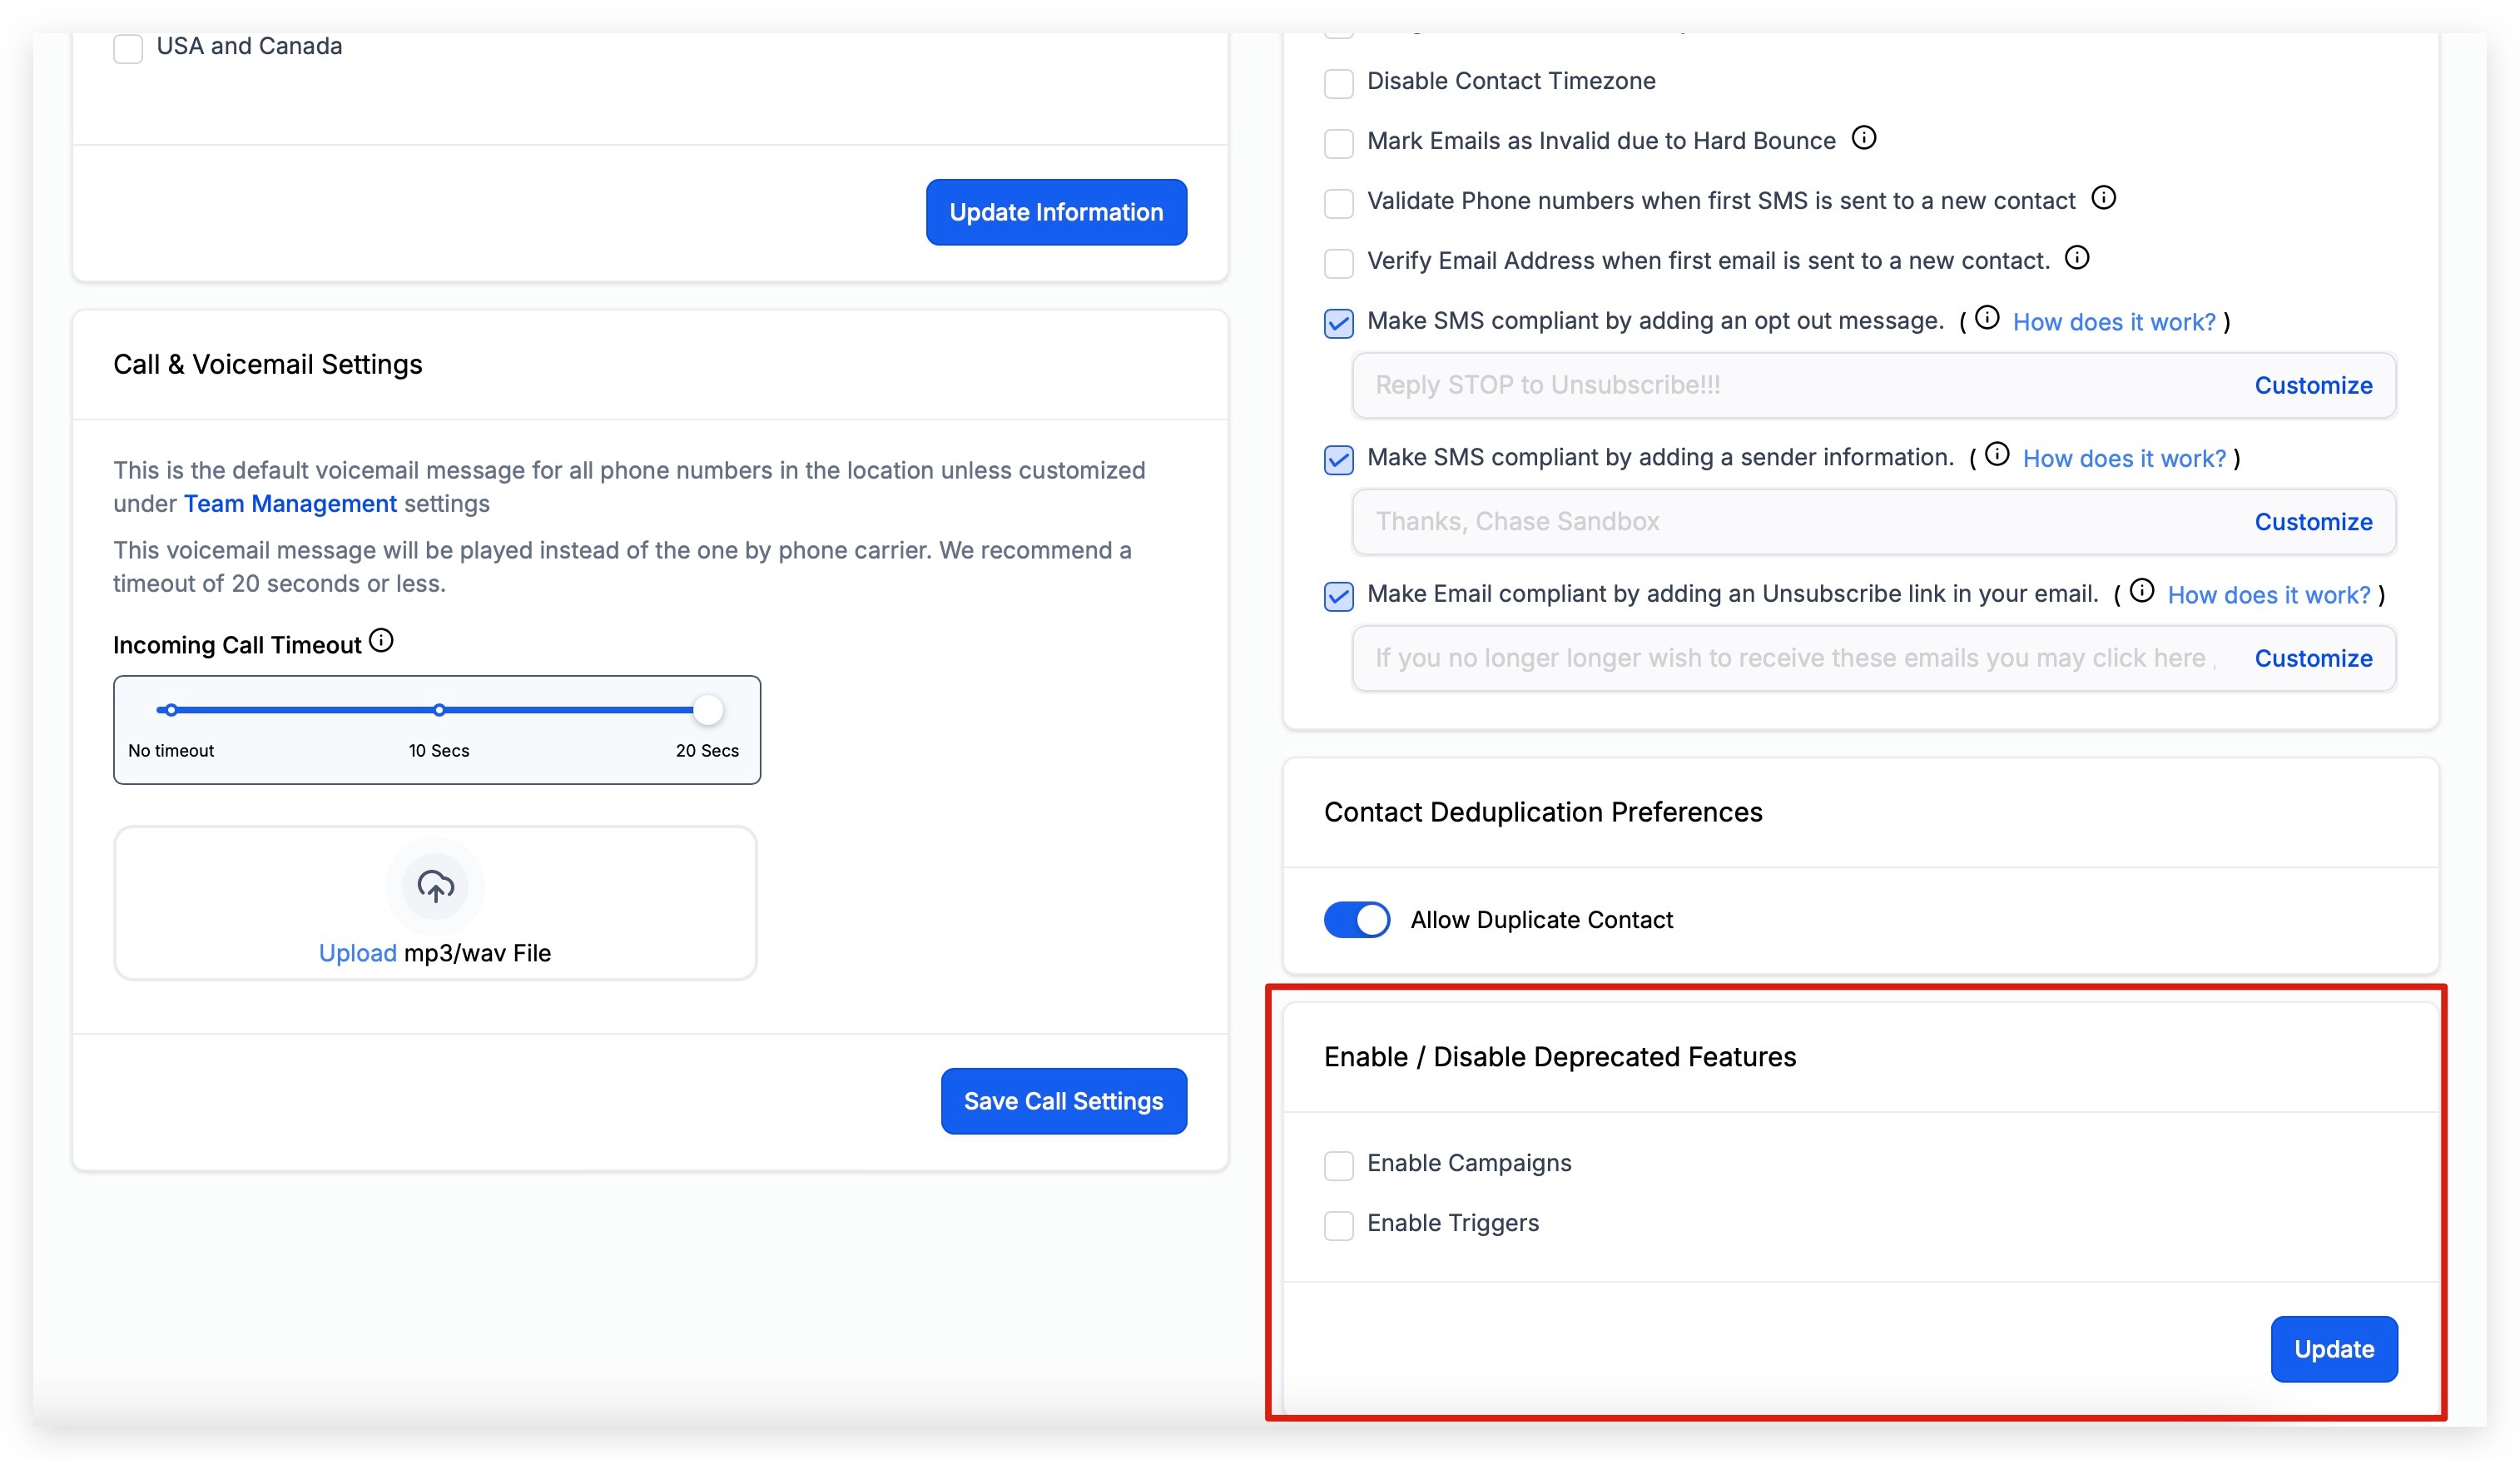Screen dimensions: 2520x1460
Task: Tick the USA and Canada checkbox
Action: point(128,48)
